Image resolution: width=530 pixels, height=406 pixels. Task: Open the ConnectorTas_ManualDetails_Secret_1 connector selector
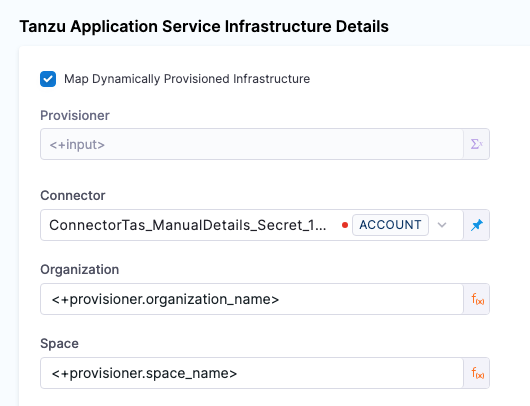(x=188, y=225)
